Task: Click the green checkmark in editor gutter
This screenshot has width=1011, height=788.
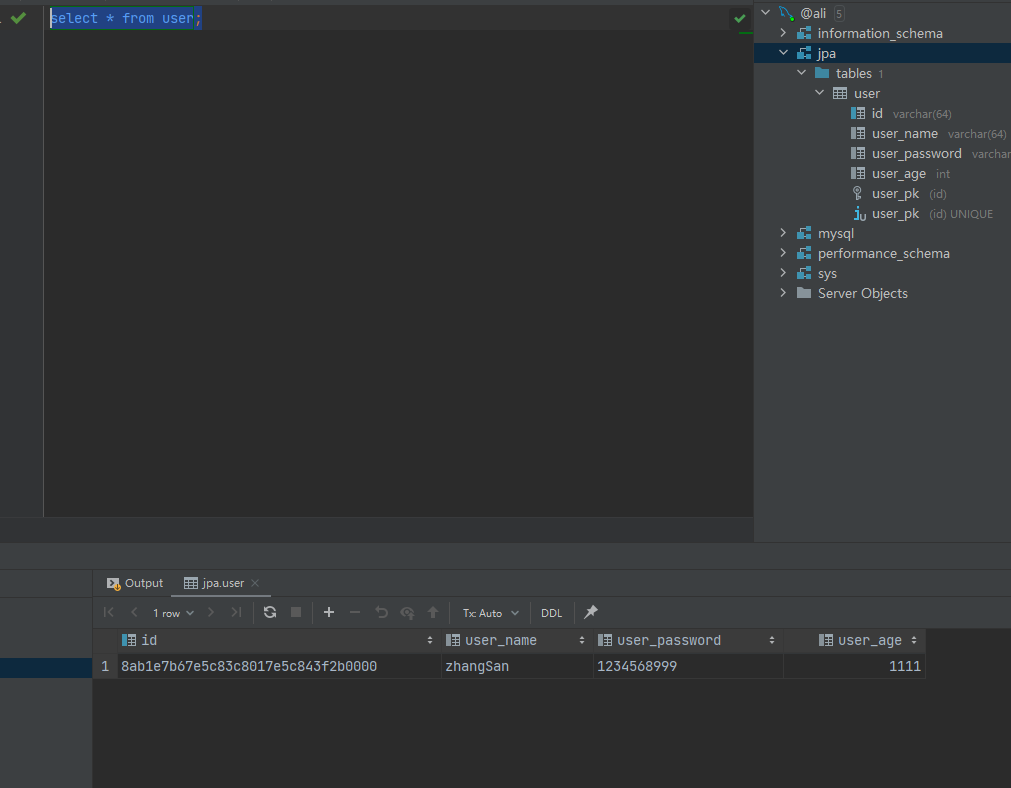Action: [19, 18]
